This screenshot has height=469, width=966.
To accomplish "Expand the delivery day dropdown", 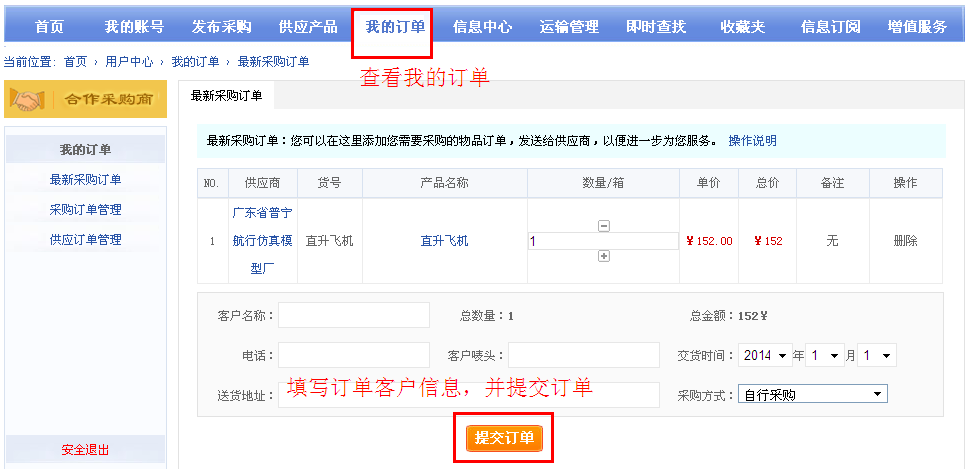I will pos(877,356).
